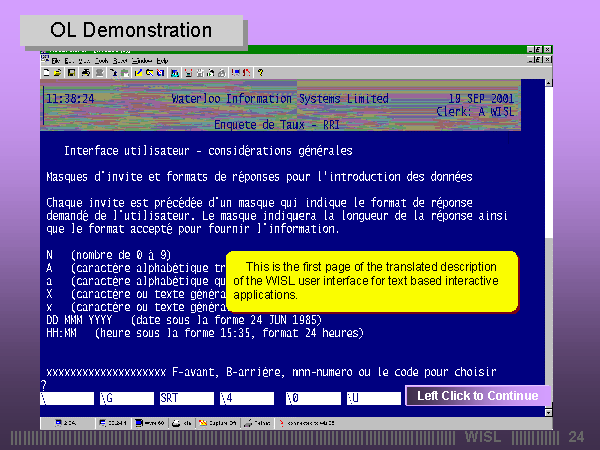Image resolution: width=600 pixels, height=450 pixels.
Task: Click the Open folder toolbar icon
Action: [58, 73]
